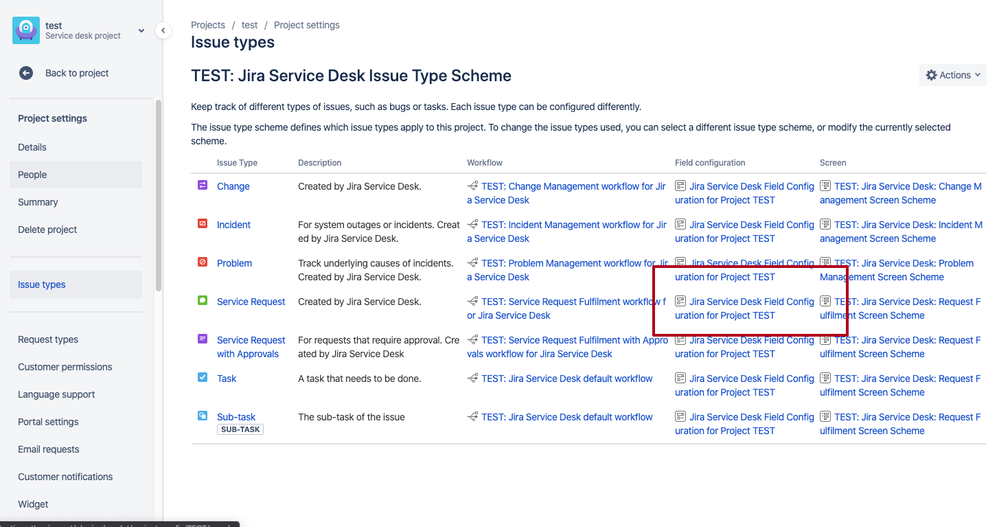Image resolution: width=999 pixels, height=527 pixels.
Task: Open the project switcher chevron
Action: (x=141, y=31)
